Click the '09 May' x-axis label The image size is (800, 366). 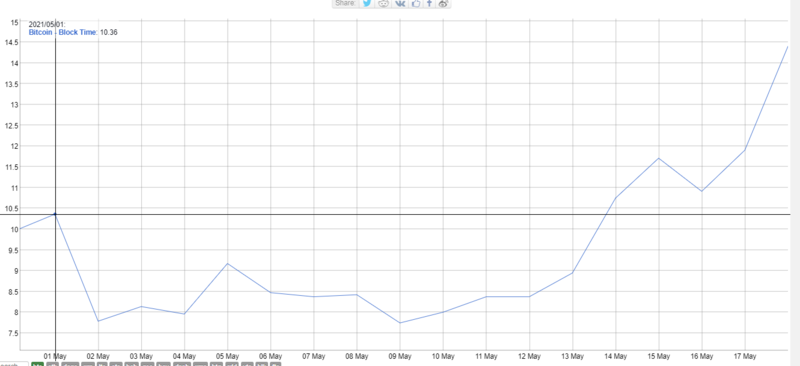pos(400,356)
